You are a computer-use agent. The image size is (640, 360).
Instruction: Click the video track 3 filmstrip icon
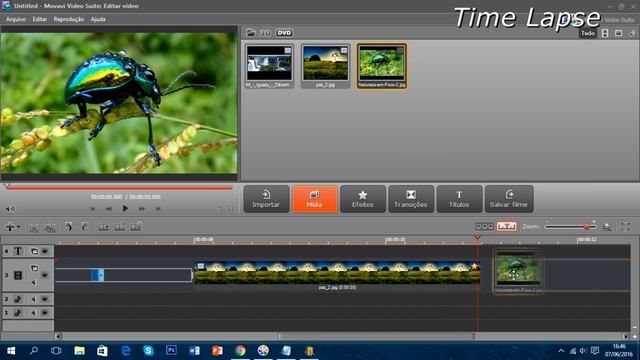tap(18, 275)
